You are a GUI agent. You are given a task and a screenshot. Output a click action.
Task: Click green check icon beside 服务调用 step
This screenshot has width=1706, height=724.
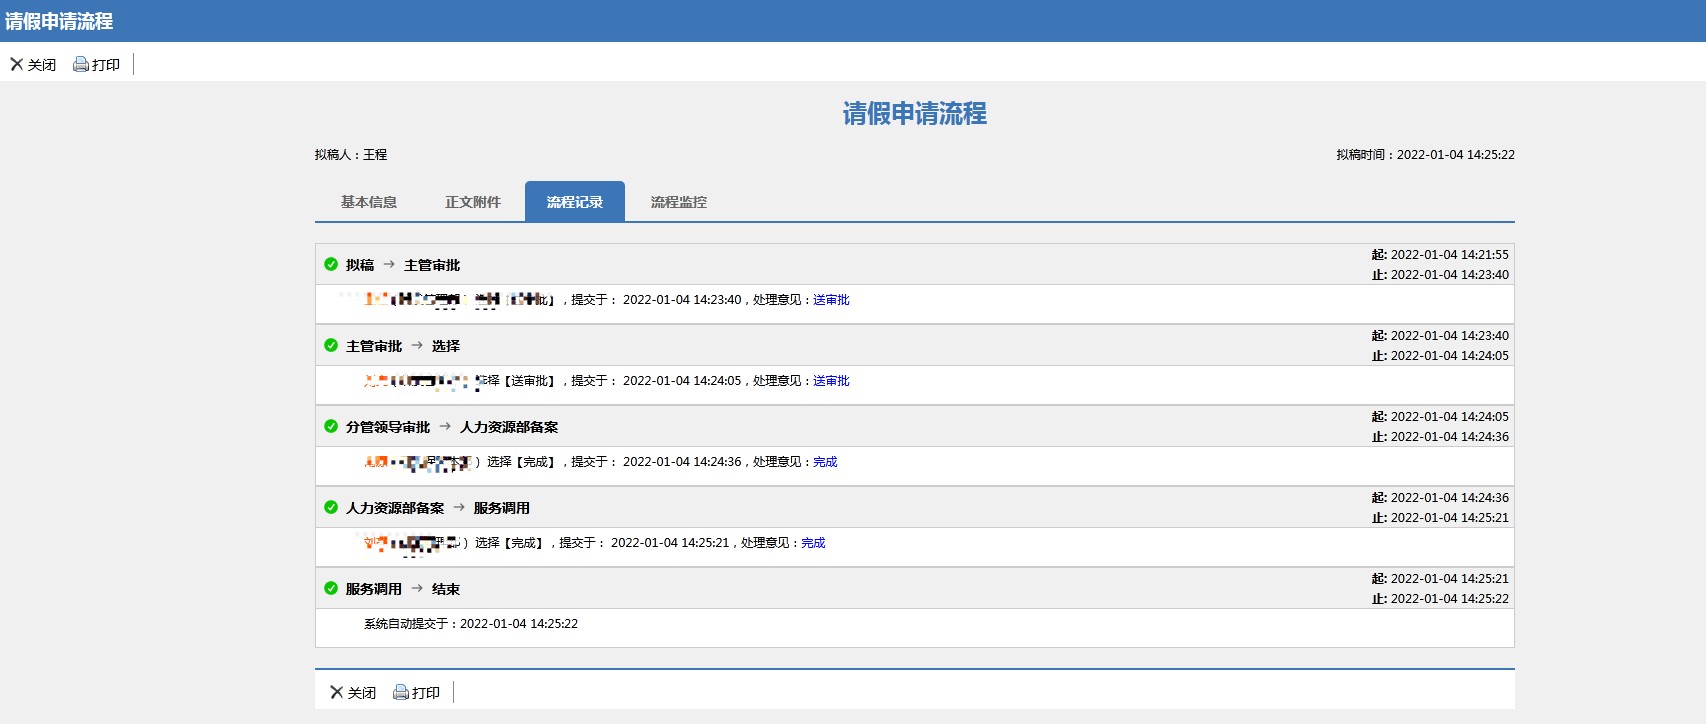pos(331,589)
